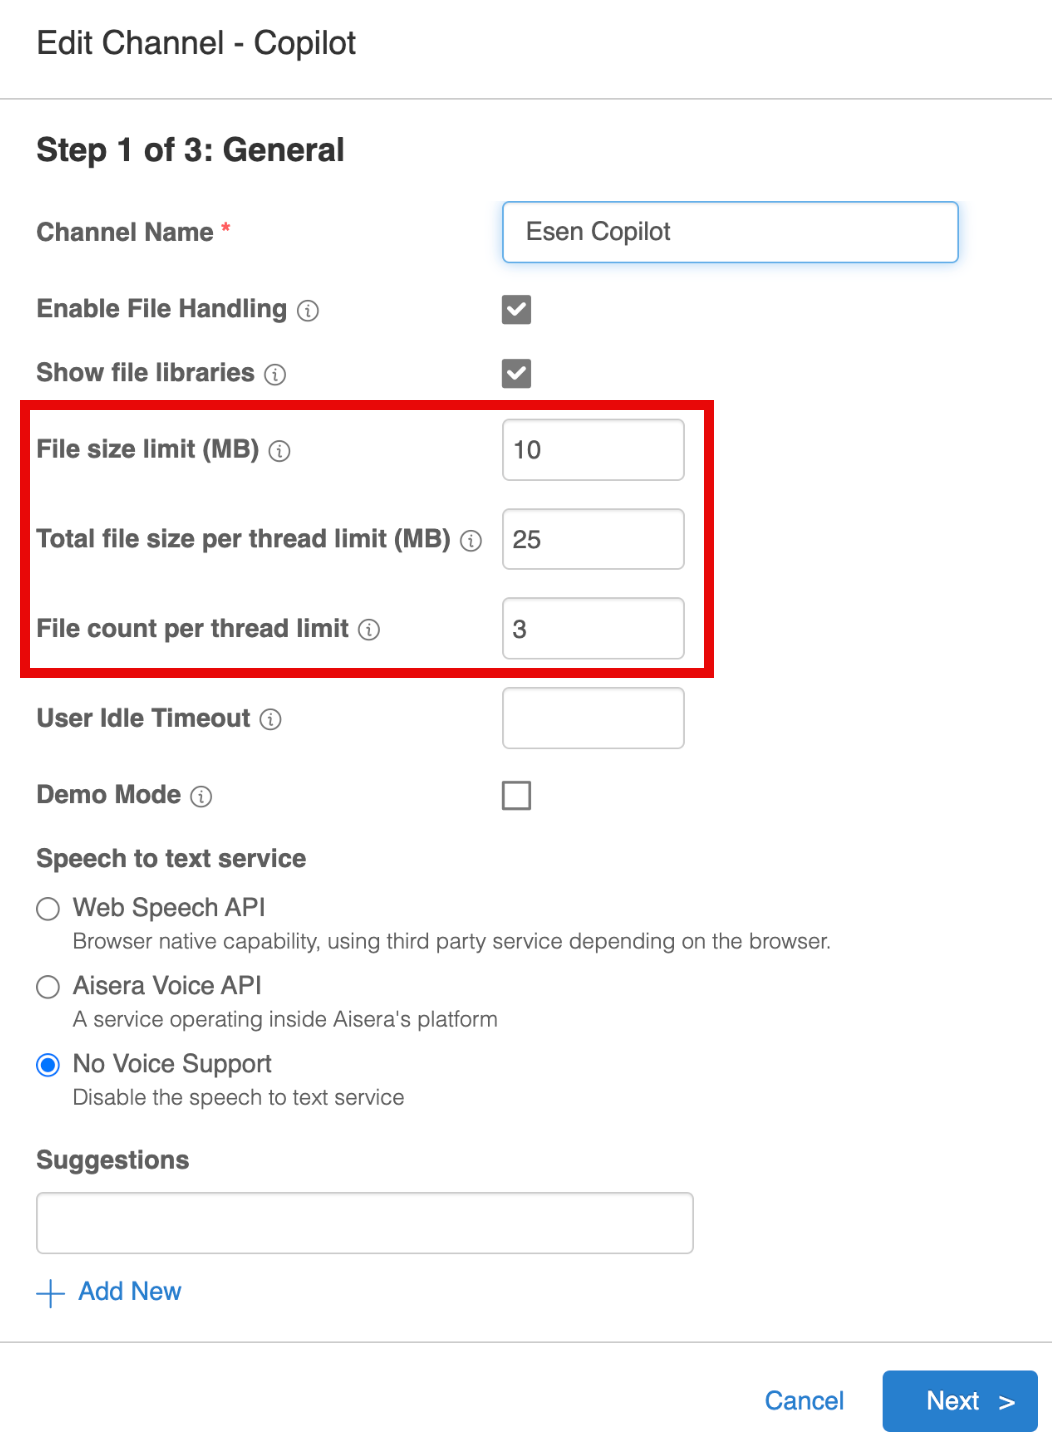Image resolution: width=1052 pixels, height=1452 pixels.
Task: Uncheck the Enable File Handling checkbox
Action: pyautogui.click(x=516, y=310)
